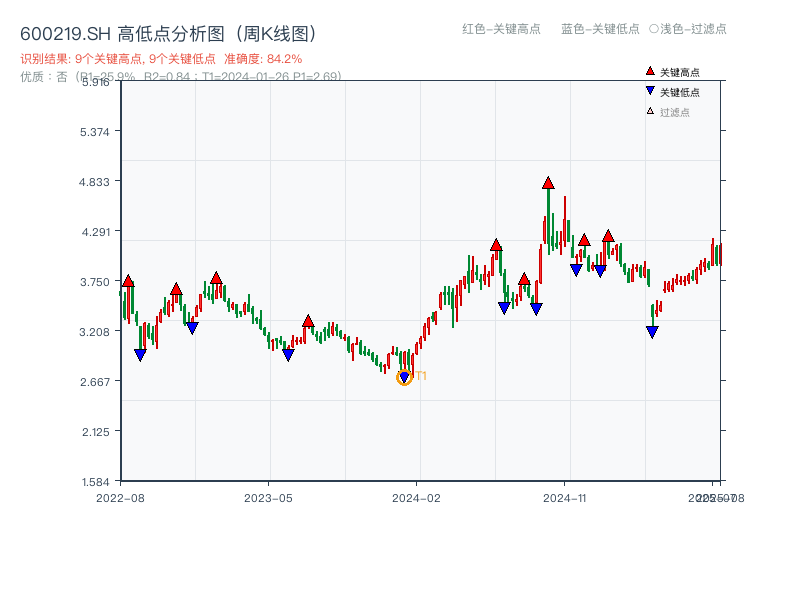The image size is (800, 600).
Task: Click the 优质 quality info line
Action: coord(181,77)
